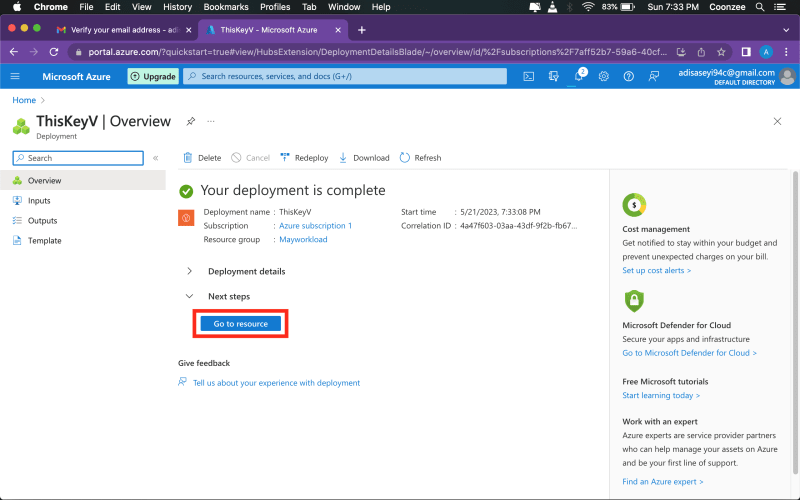Reload the page in Chrome

pyautogui.click(x=54, y=52)
